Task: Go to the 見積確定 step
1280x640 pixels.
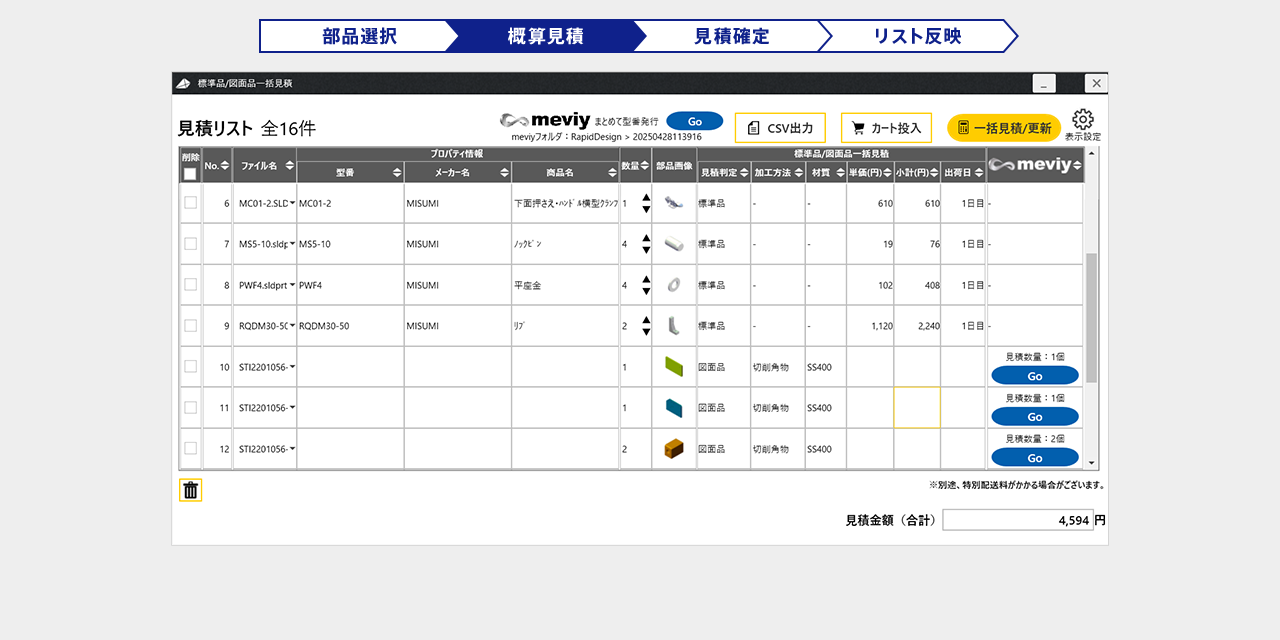Action: point(731,36)
